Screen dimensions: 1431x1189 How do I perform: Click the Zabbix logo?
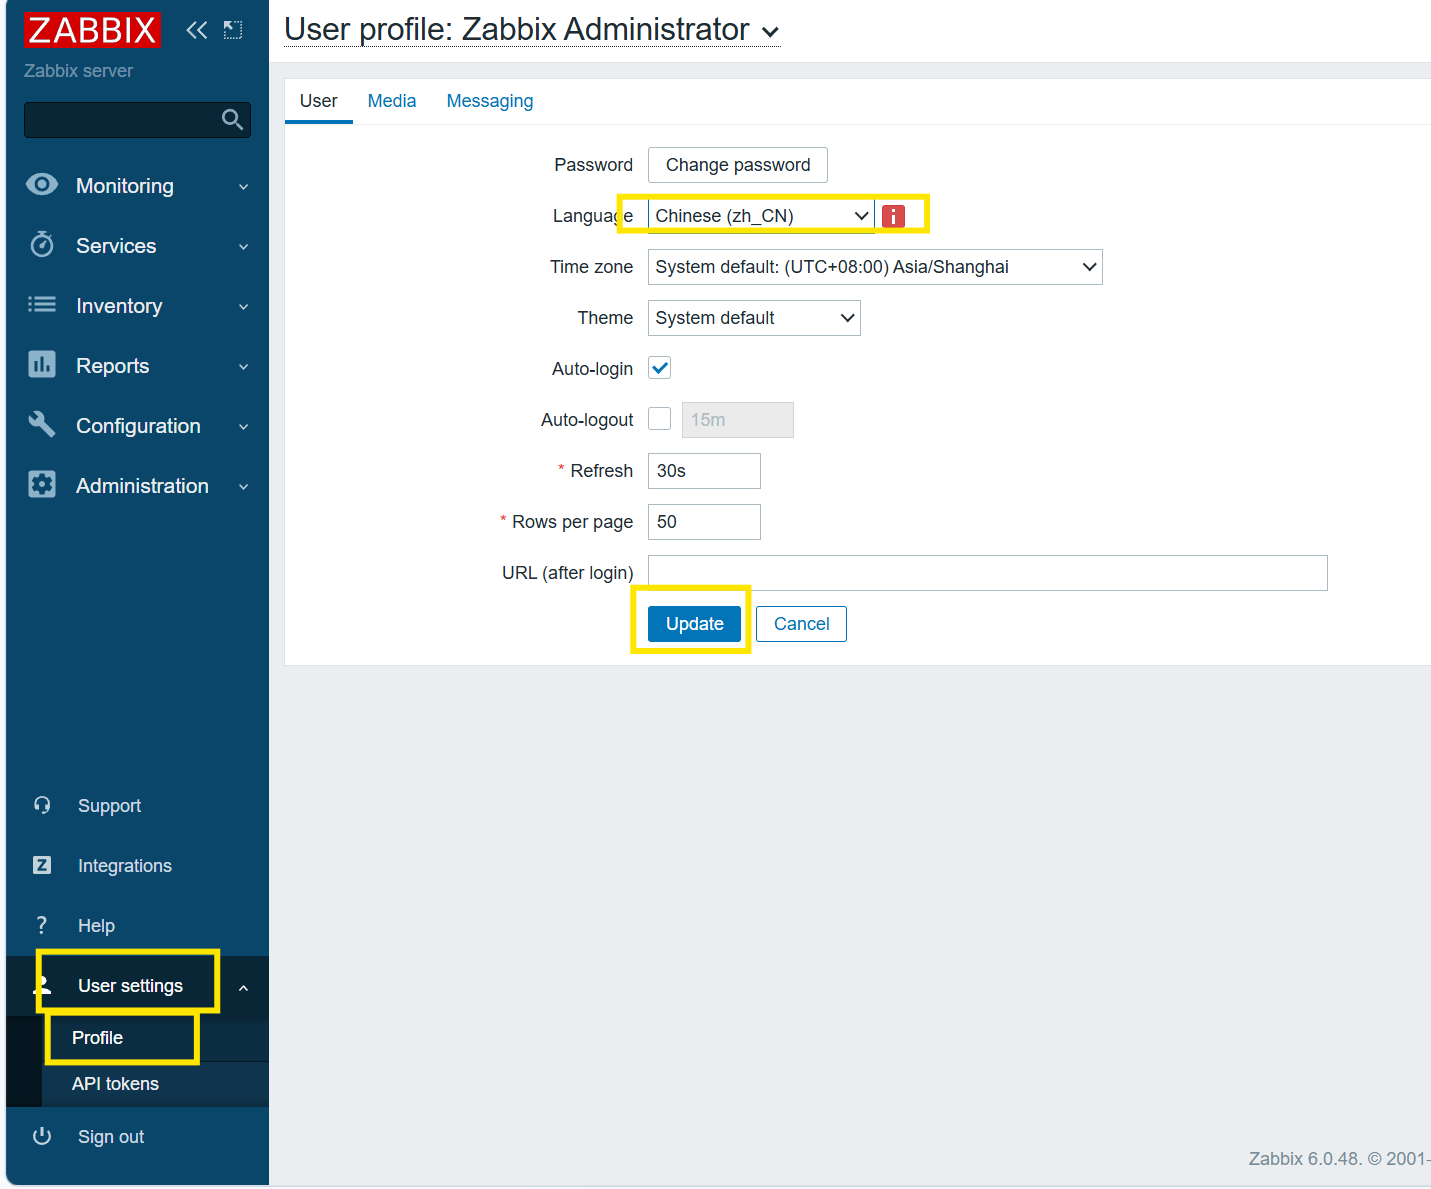(x=92, y=30)
